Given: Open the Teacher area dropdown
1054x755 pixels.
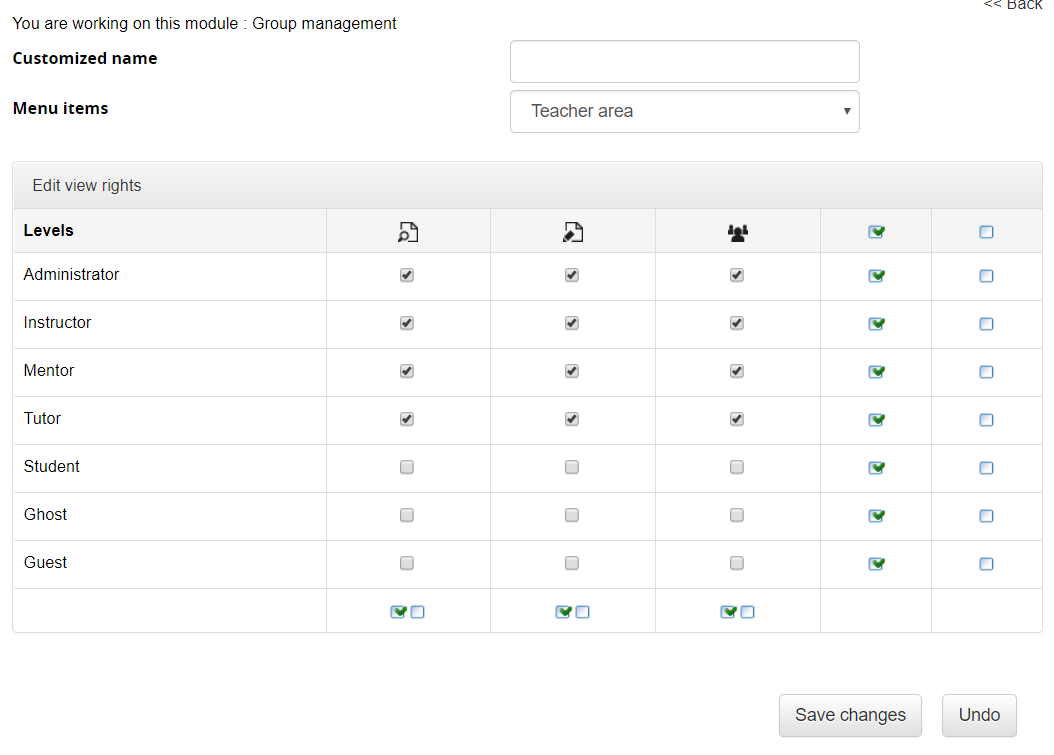Looking at the screenshot, I should click(x=684, y=111).
